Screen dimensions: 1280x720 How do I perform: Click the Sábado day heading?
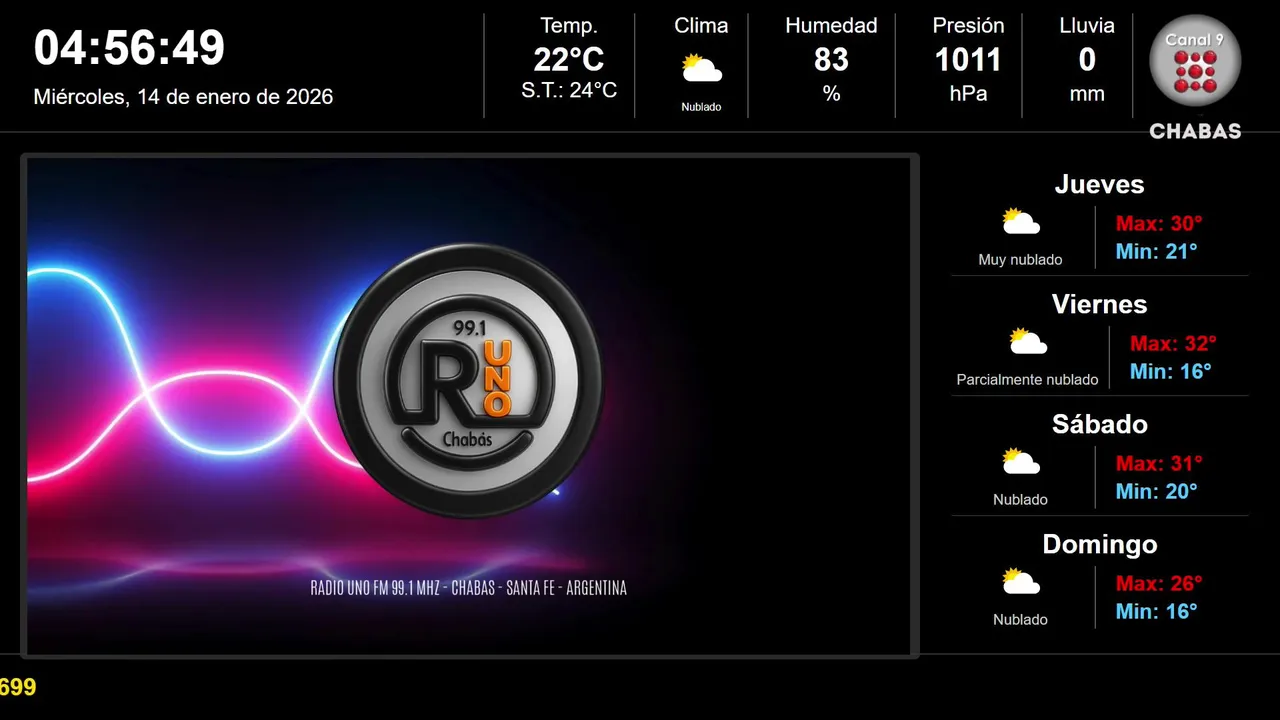pos(1099,424)
